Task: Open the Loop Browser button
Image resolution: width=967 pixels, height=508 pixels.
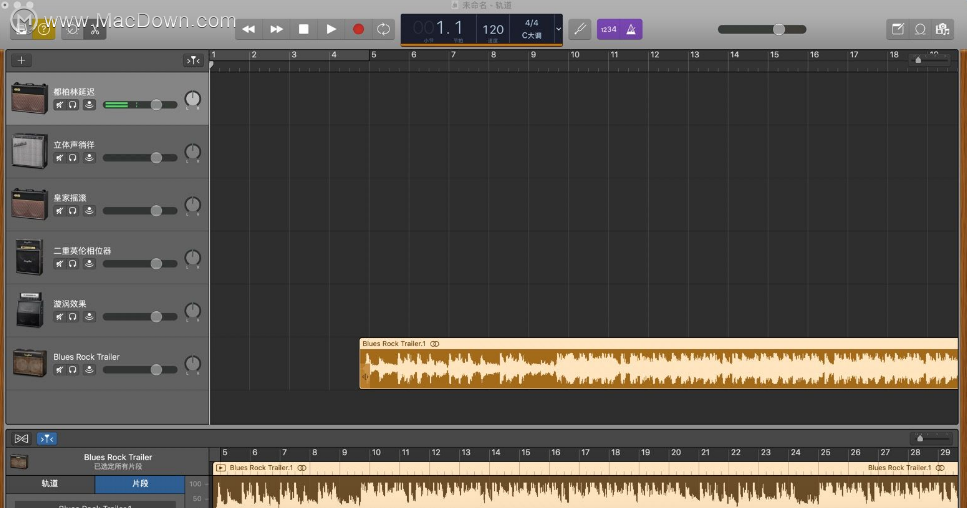Action: 920,29
